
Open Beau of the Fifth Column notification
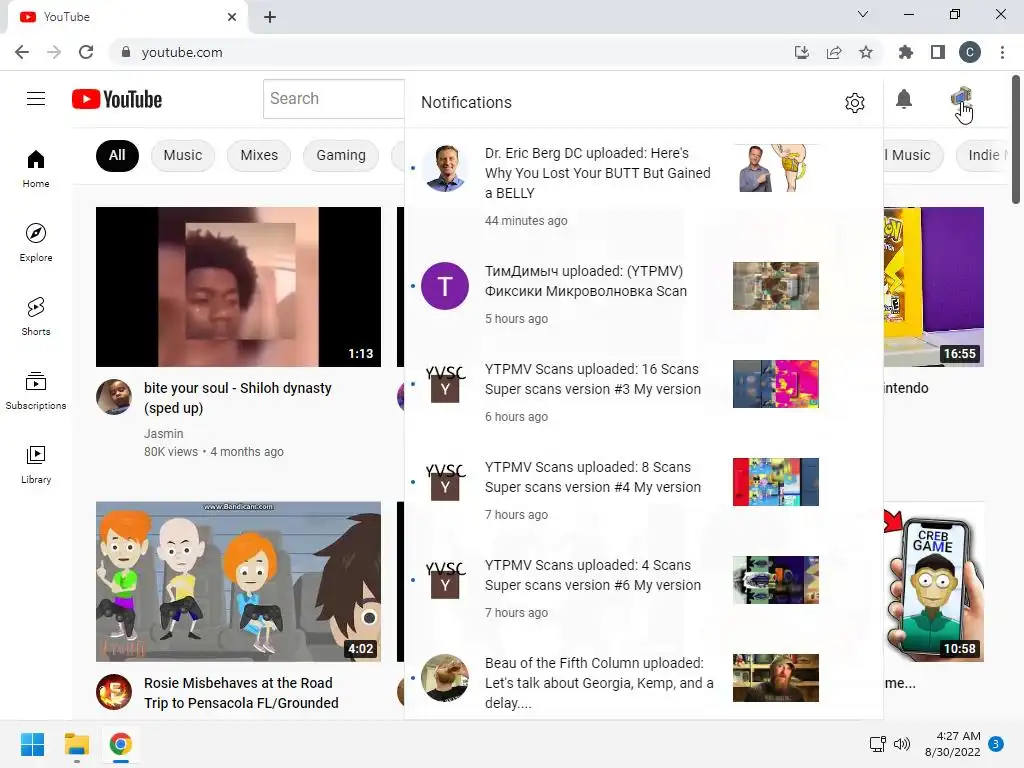[x=643, y=682]
